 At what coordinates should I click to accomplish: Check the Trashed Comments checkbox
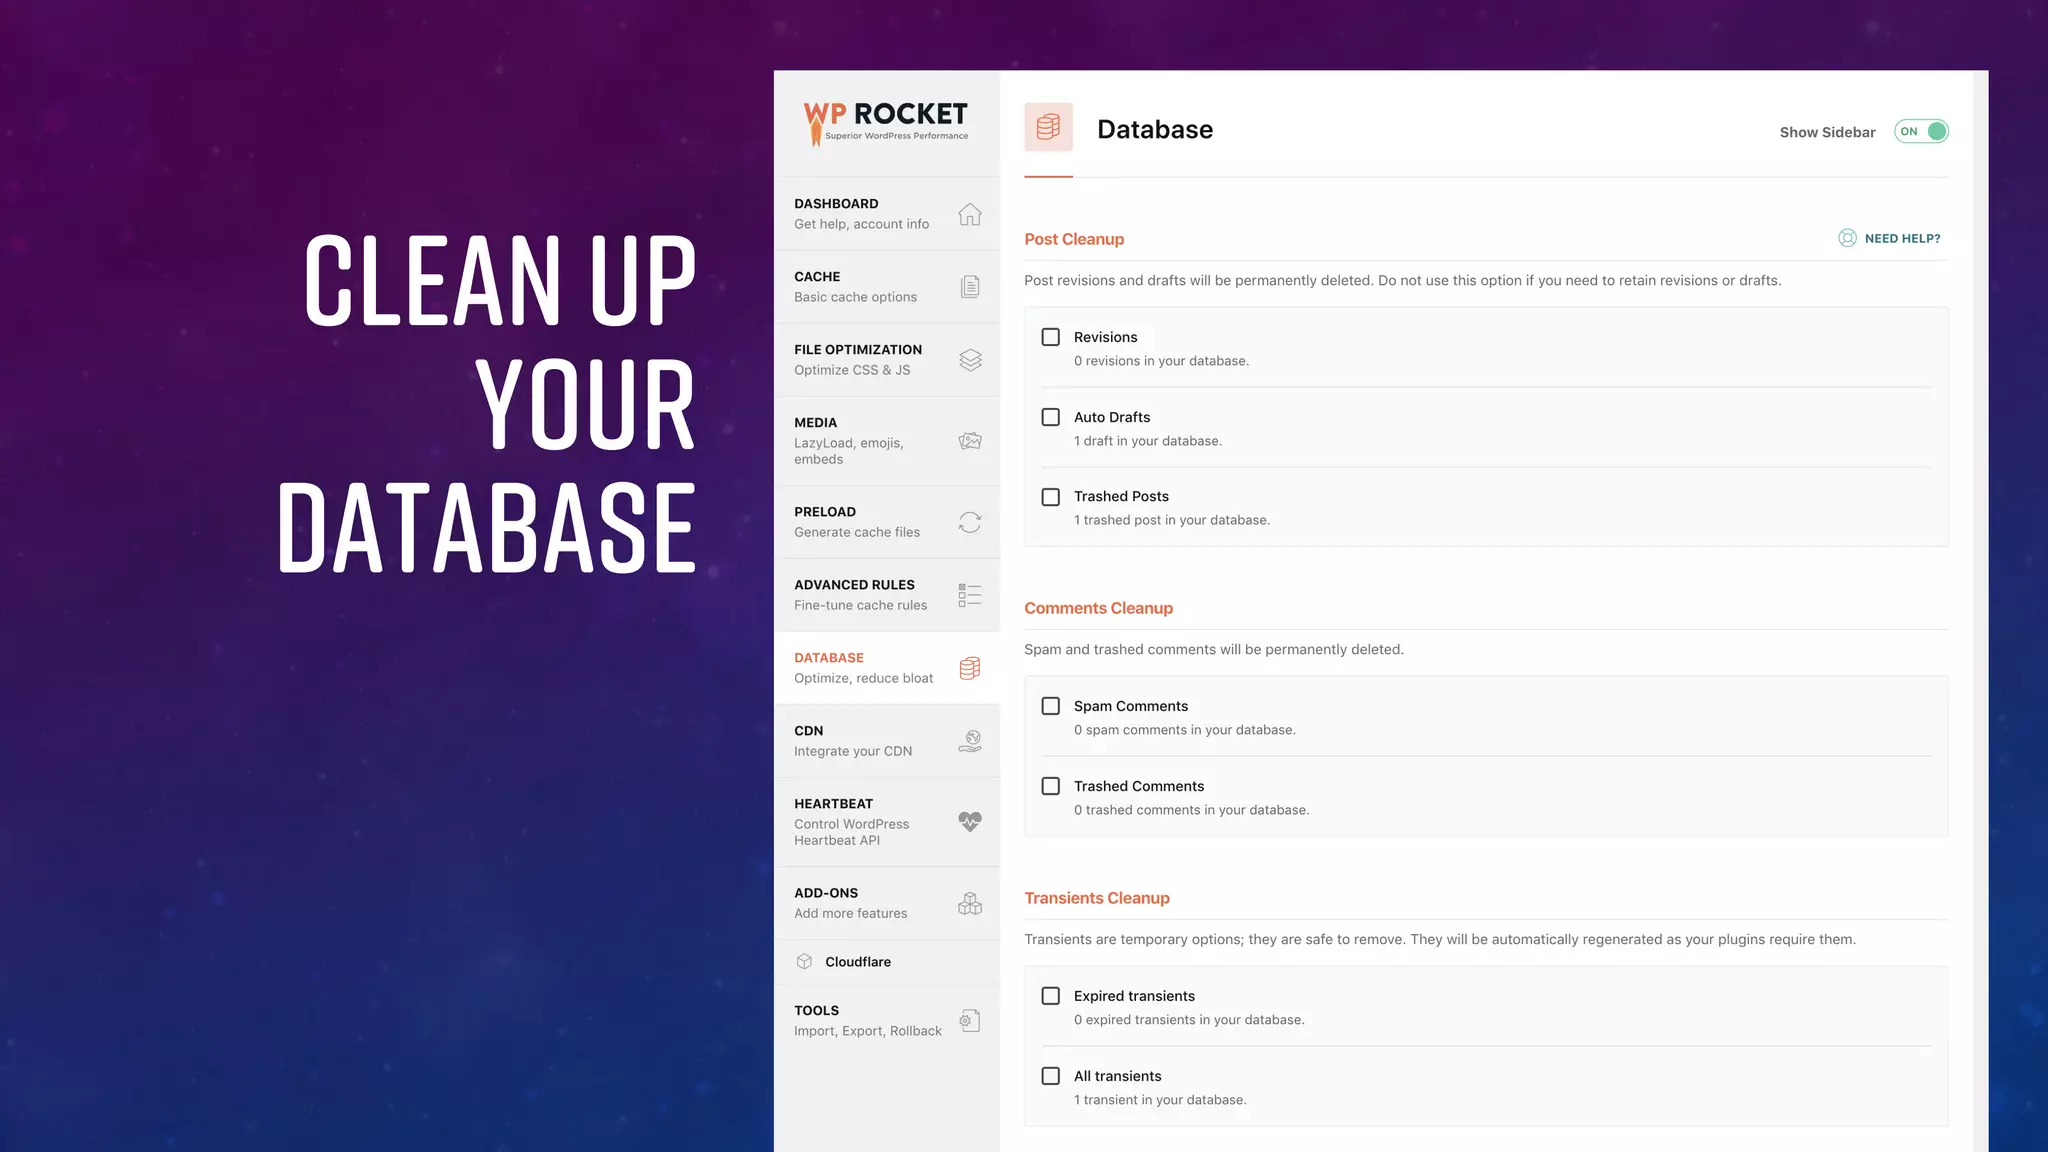pyautogui.click(x=1050, y=786)
